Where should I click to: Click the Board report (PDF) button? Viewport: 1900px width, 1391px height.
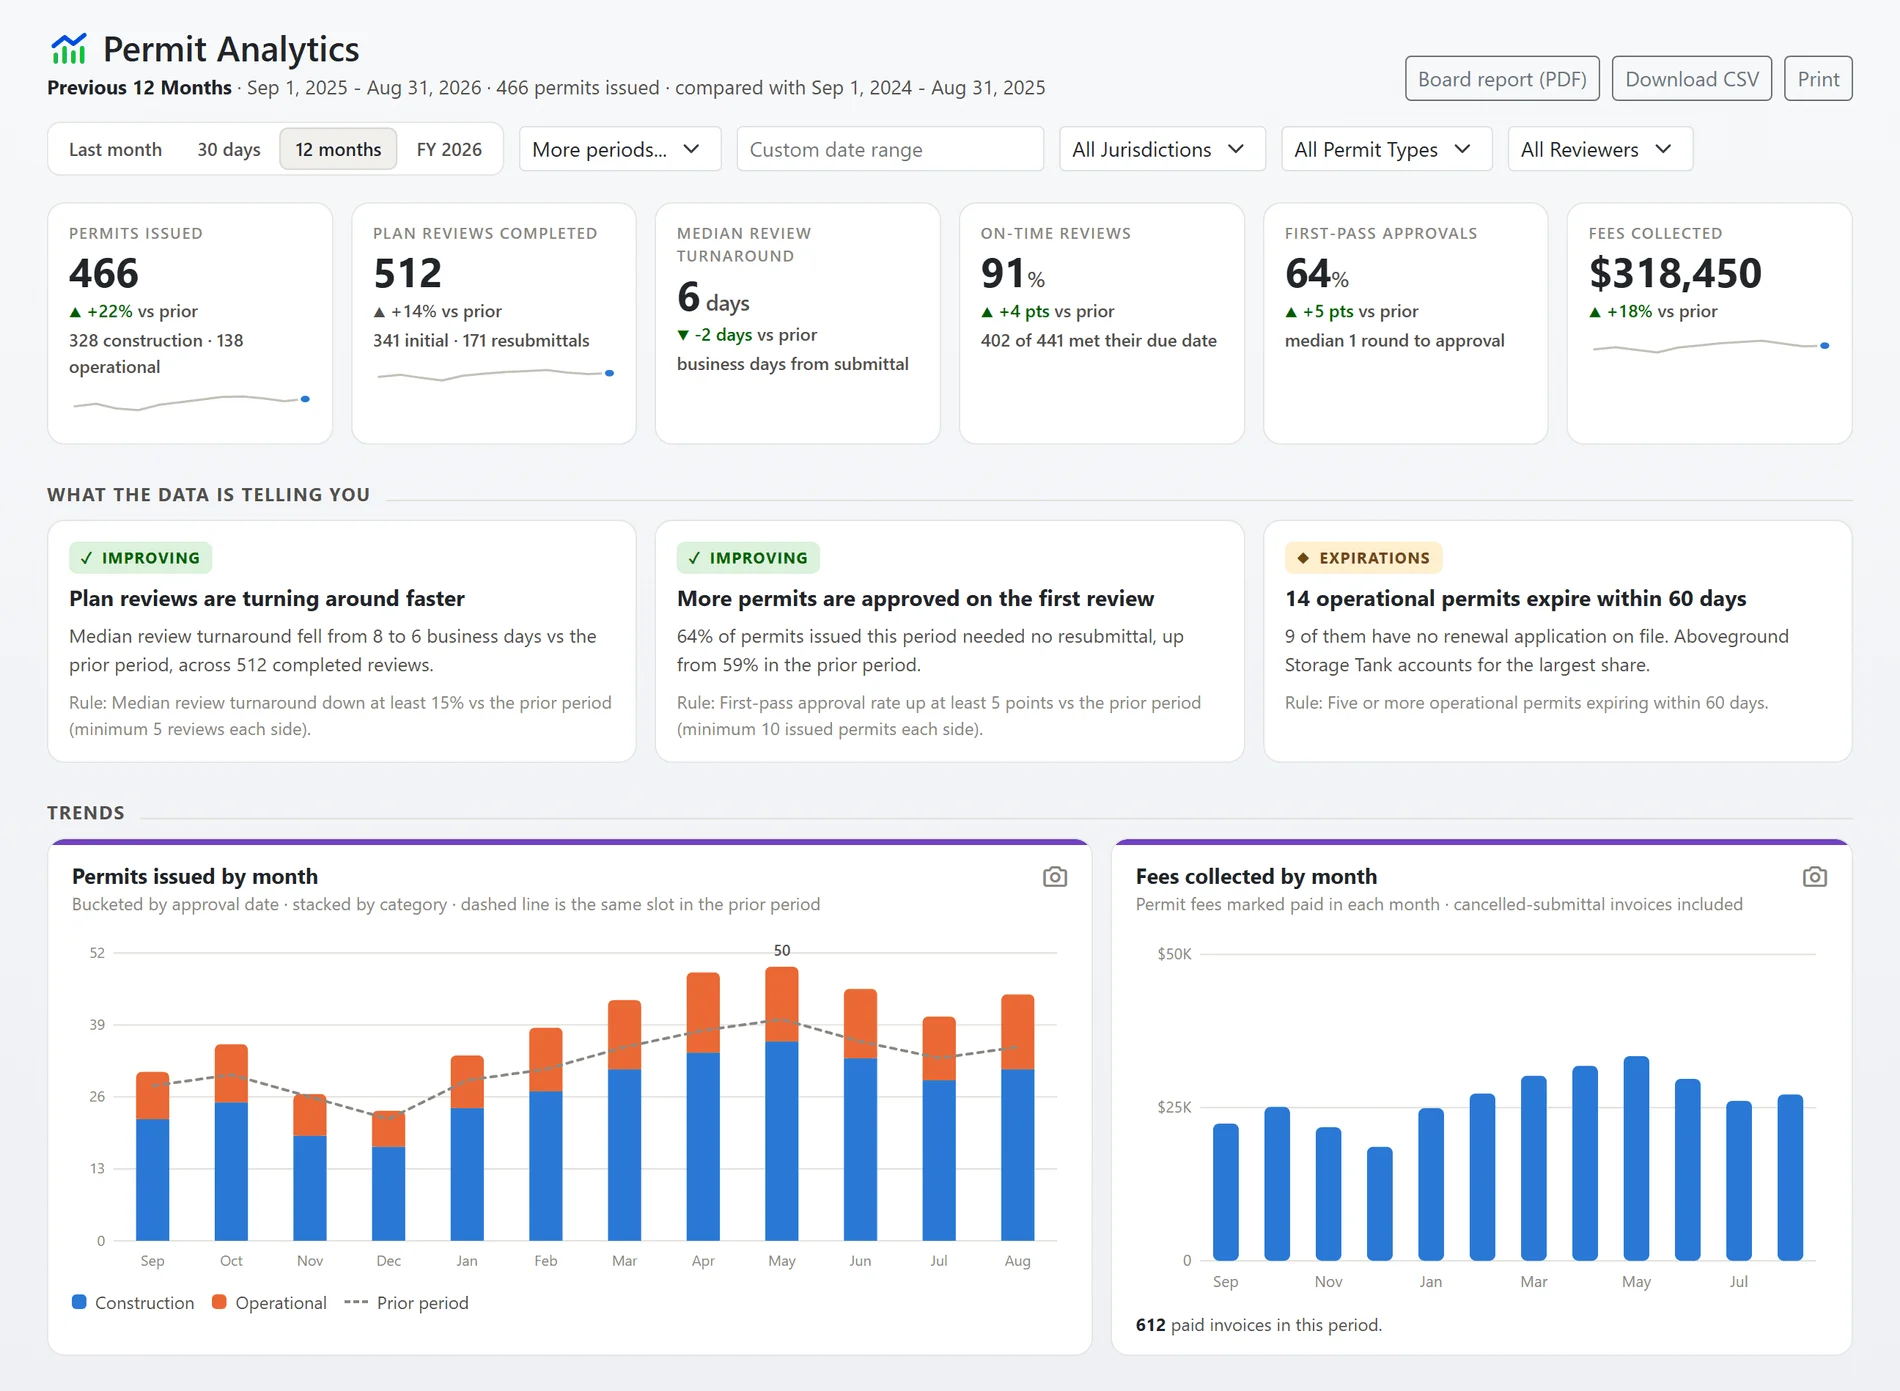point(1502,79)
